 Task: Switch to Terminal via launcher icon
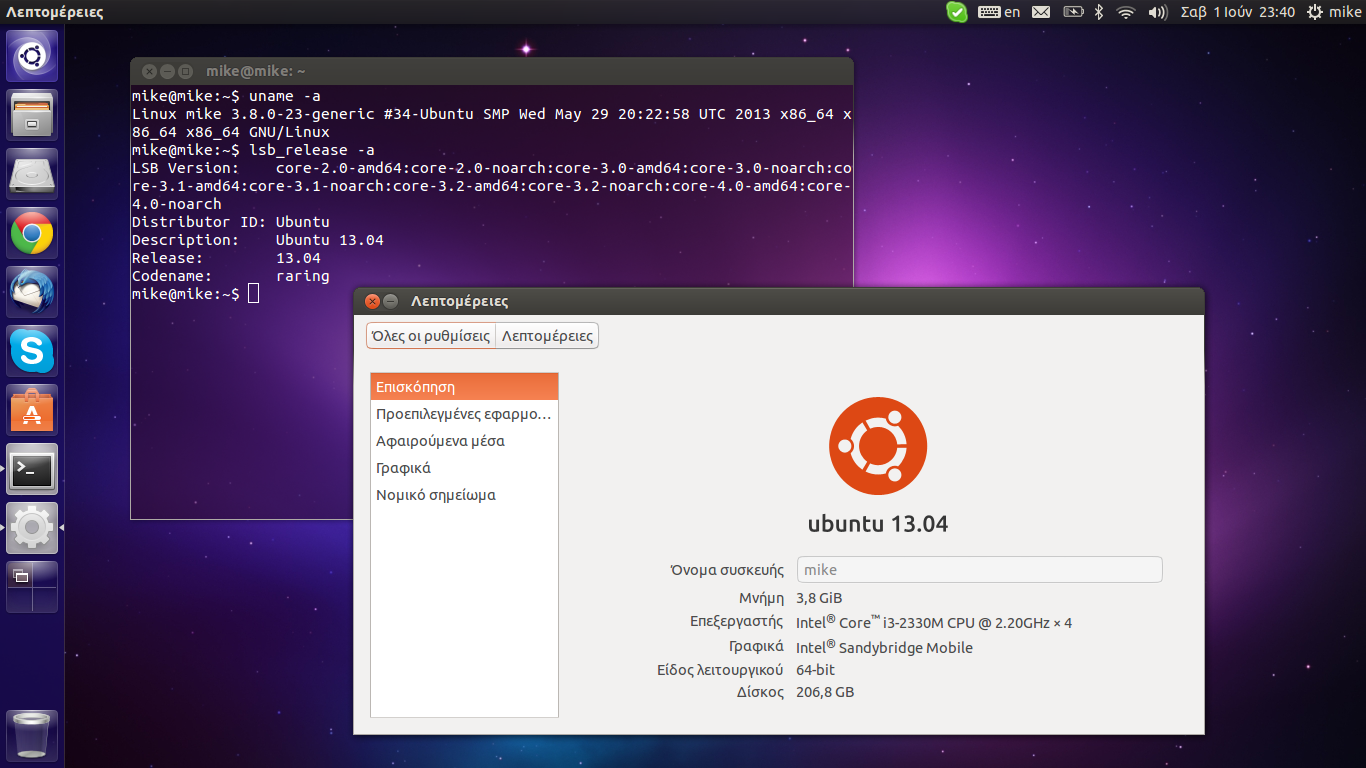point(32,469)
